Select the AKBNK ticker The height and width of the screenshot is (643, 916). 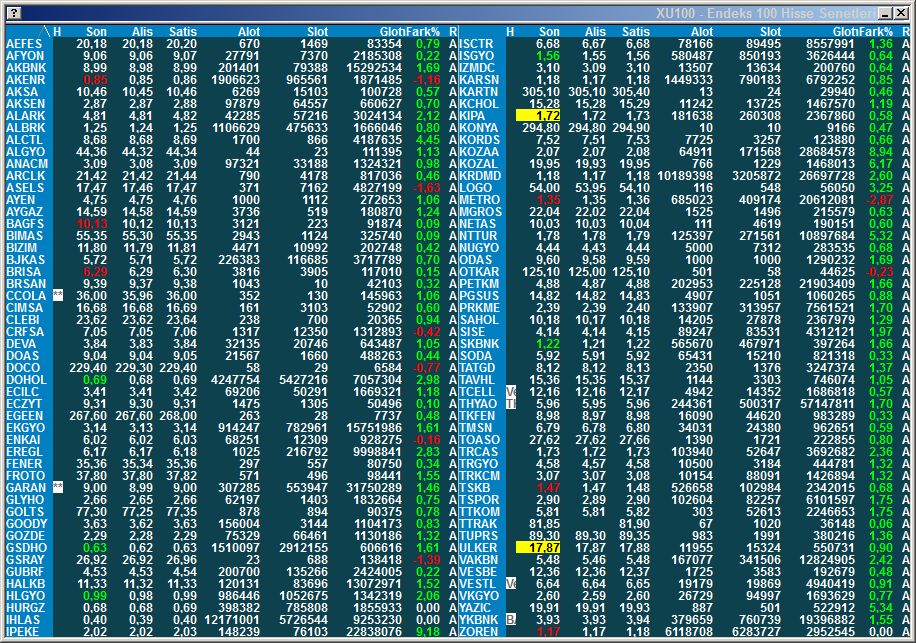(26, 68)
